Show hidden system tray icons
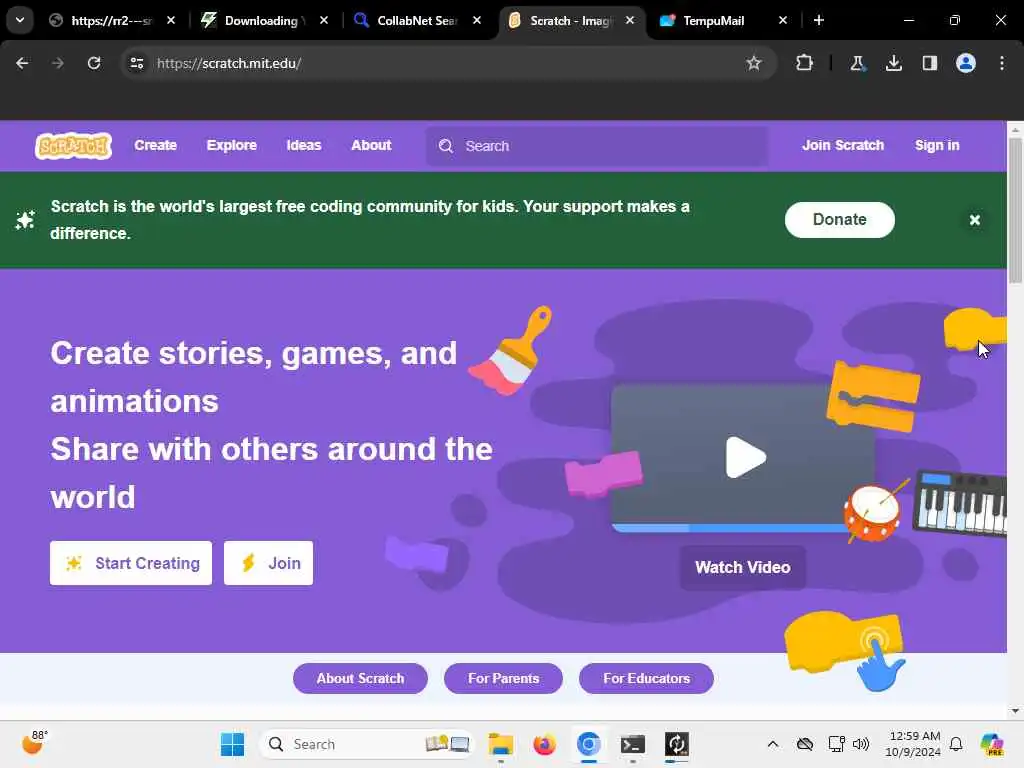The height and width of the screenshot is (768, 1024). click(773, 744)
